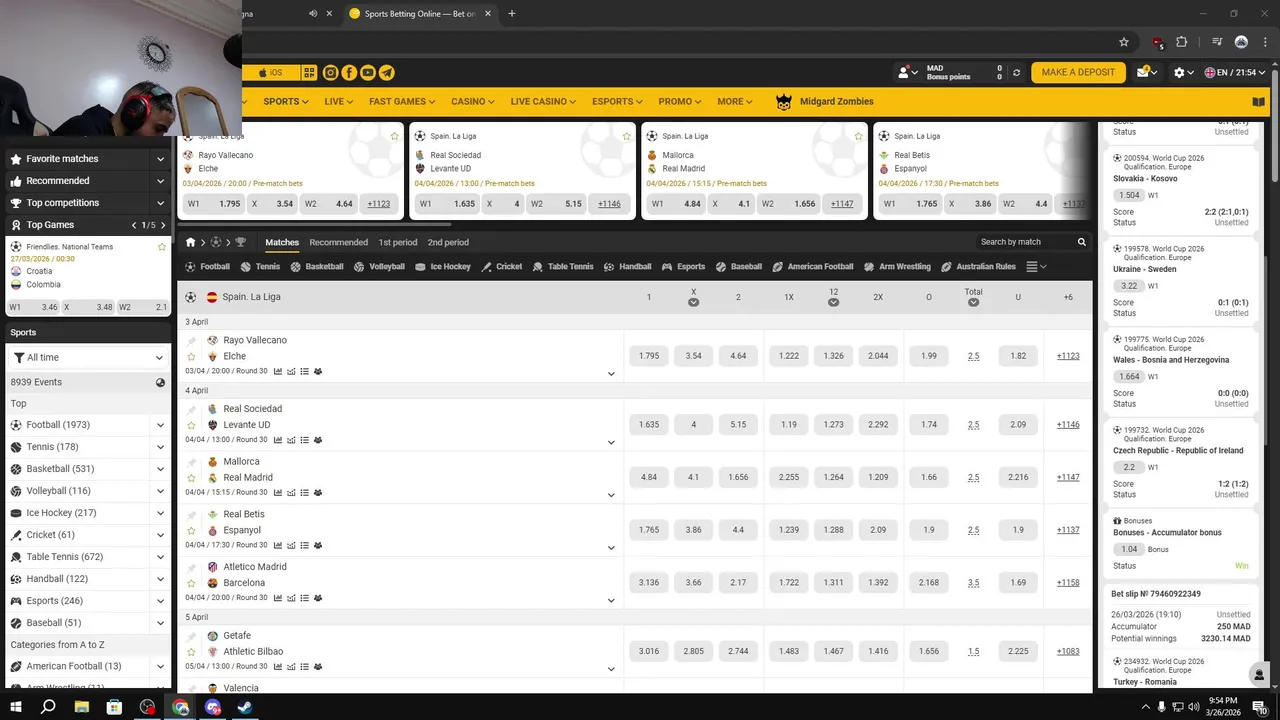Viewport: 1280px width, 720px height.
Task: Open +1147 markets for Mallorca vs Real Madrid
Action: [x=1068, y=478]
